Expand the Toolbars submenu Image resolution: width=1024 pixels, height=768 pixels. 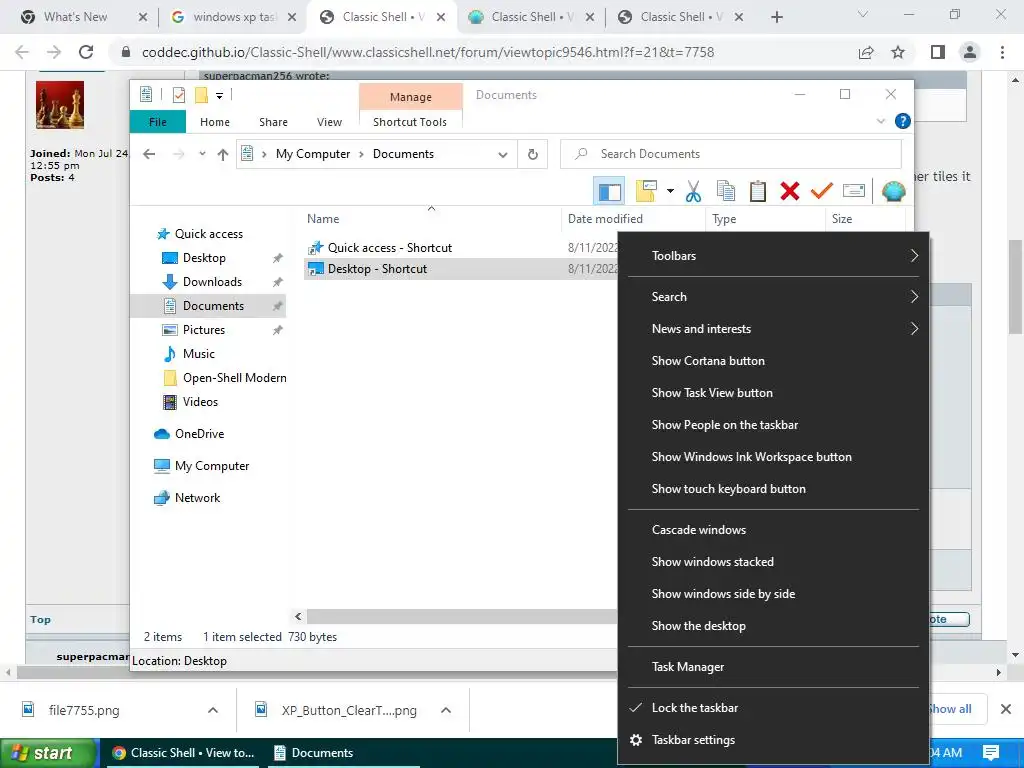click(x=773, y=256)
